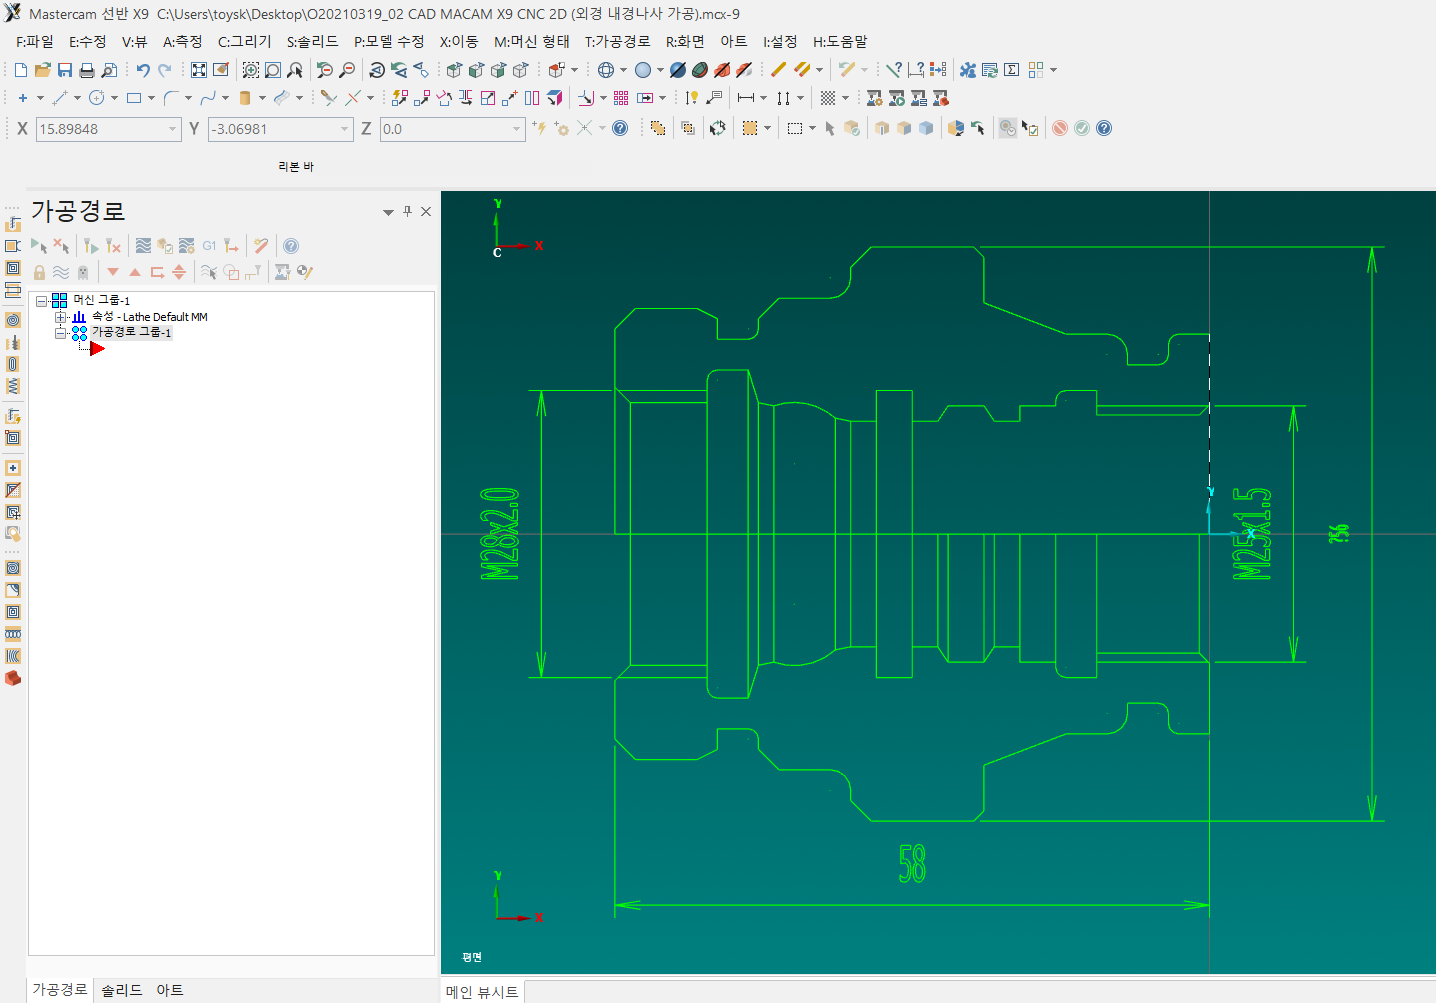Expand the 속성 - Lathe Default MM node
1436x1003 pixels.
coord(60,317)
